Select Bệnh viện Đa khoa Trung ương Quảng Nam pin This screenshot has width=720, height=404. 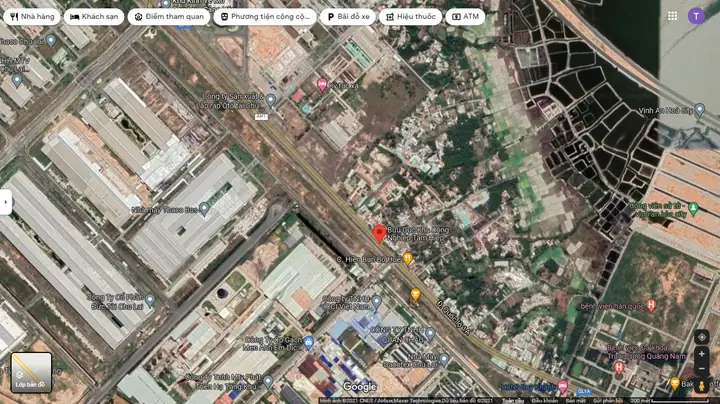pos(619,367)
